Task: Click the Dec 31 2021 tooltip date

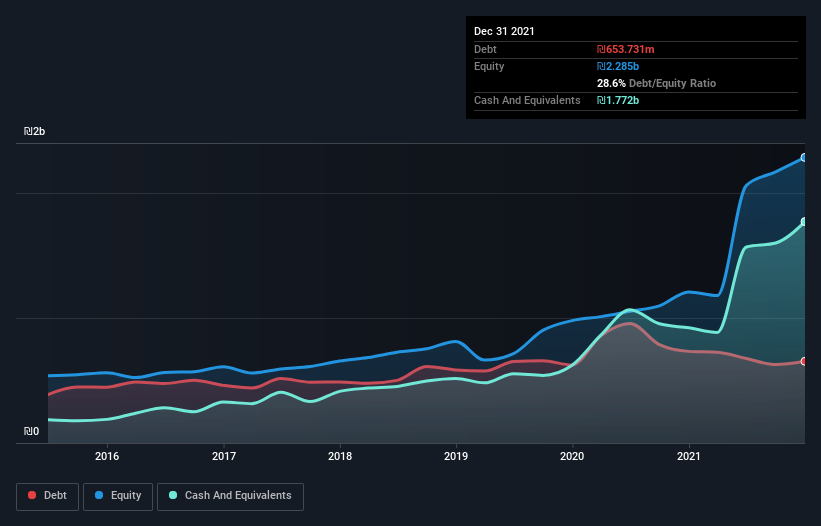Action: click(504, 31)
